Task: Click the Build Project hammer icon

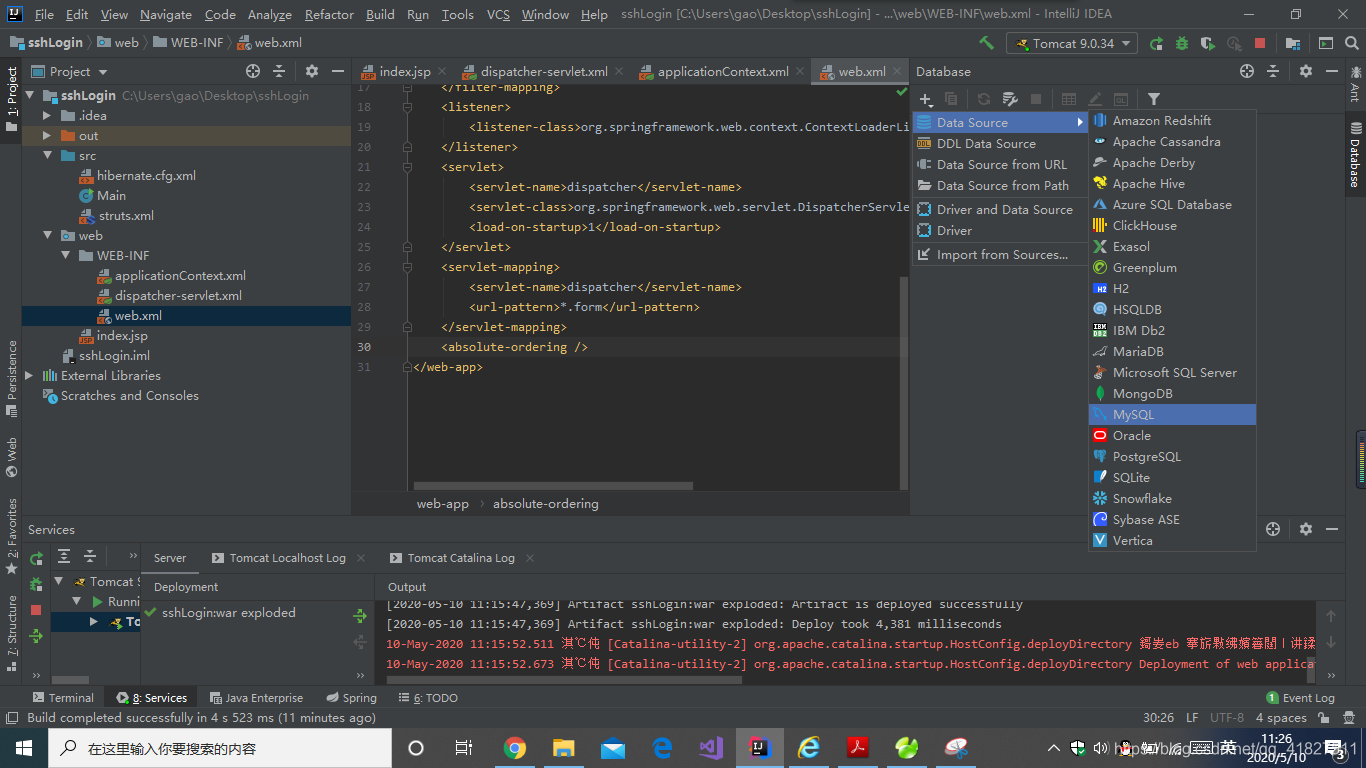Action: (x=986, y=43)
